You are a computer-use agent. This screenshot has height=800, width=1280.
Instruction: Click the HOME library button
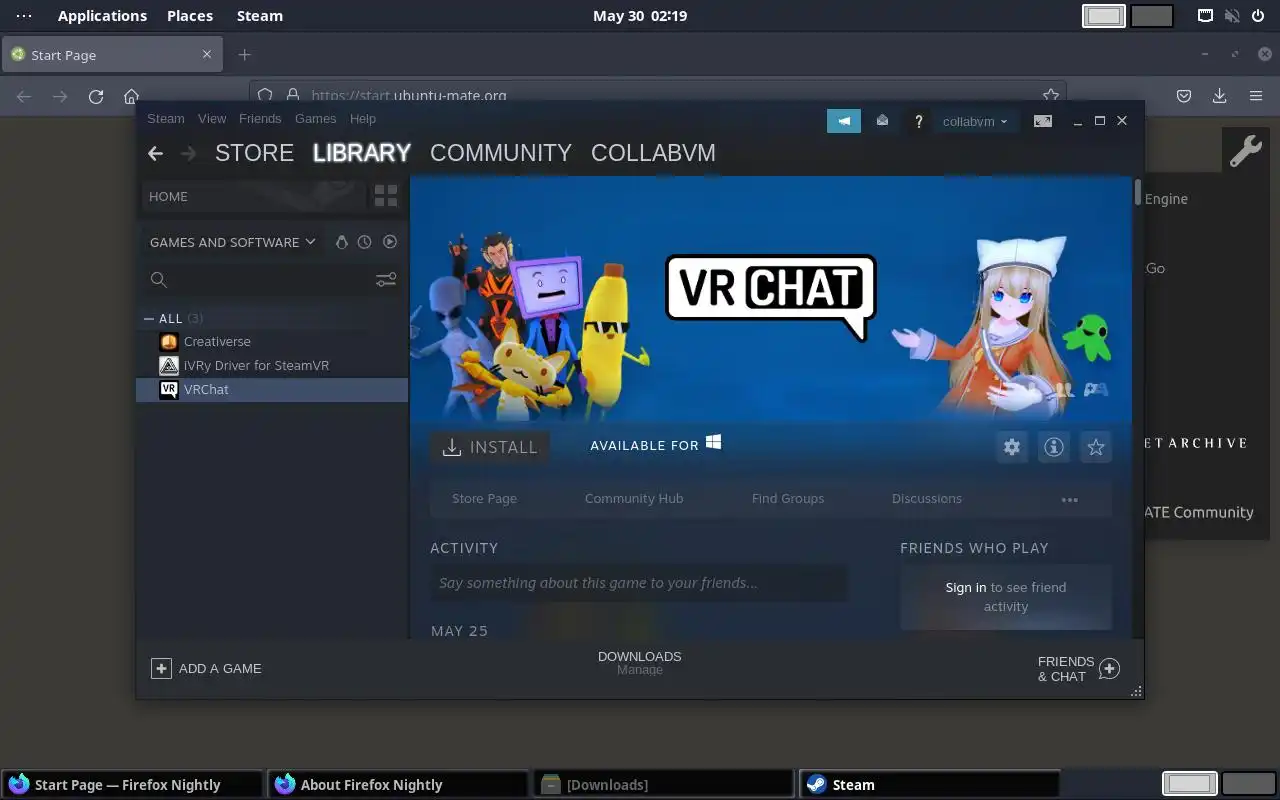[x=254, y=196]
